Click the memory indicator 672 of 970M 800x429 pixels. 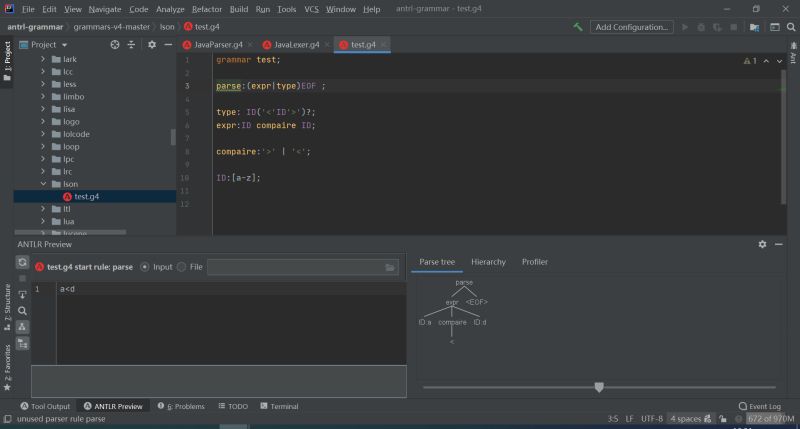(x=771, y=419)
